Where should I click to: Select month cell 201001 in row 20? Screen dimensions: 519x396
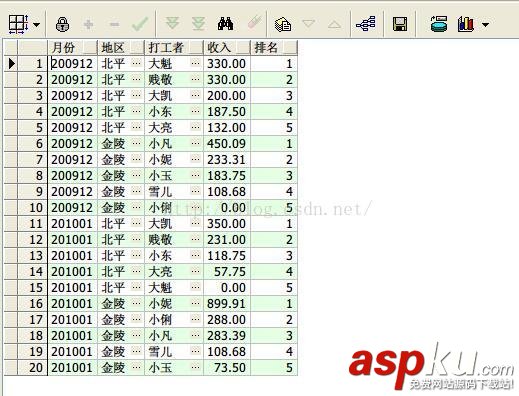click(x=73, y=367)
